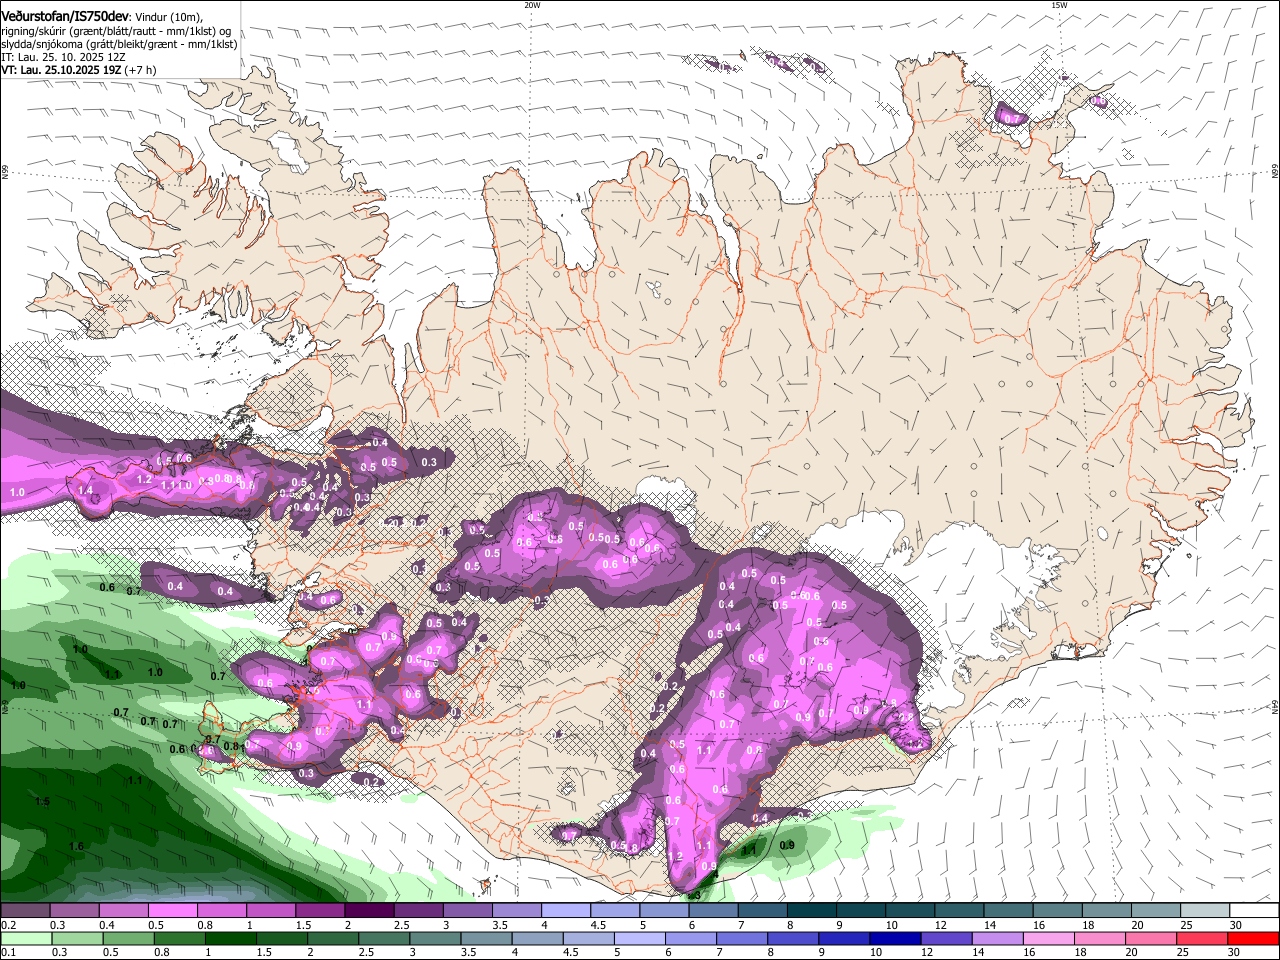
Task: Select the 'IT: Lau. 25. 10. 2025 12Z' line
Action: pyautogui.click(x=63, y=57)
